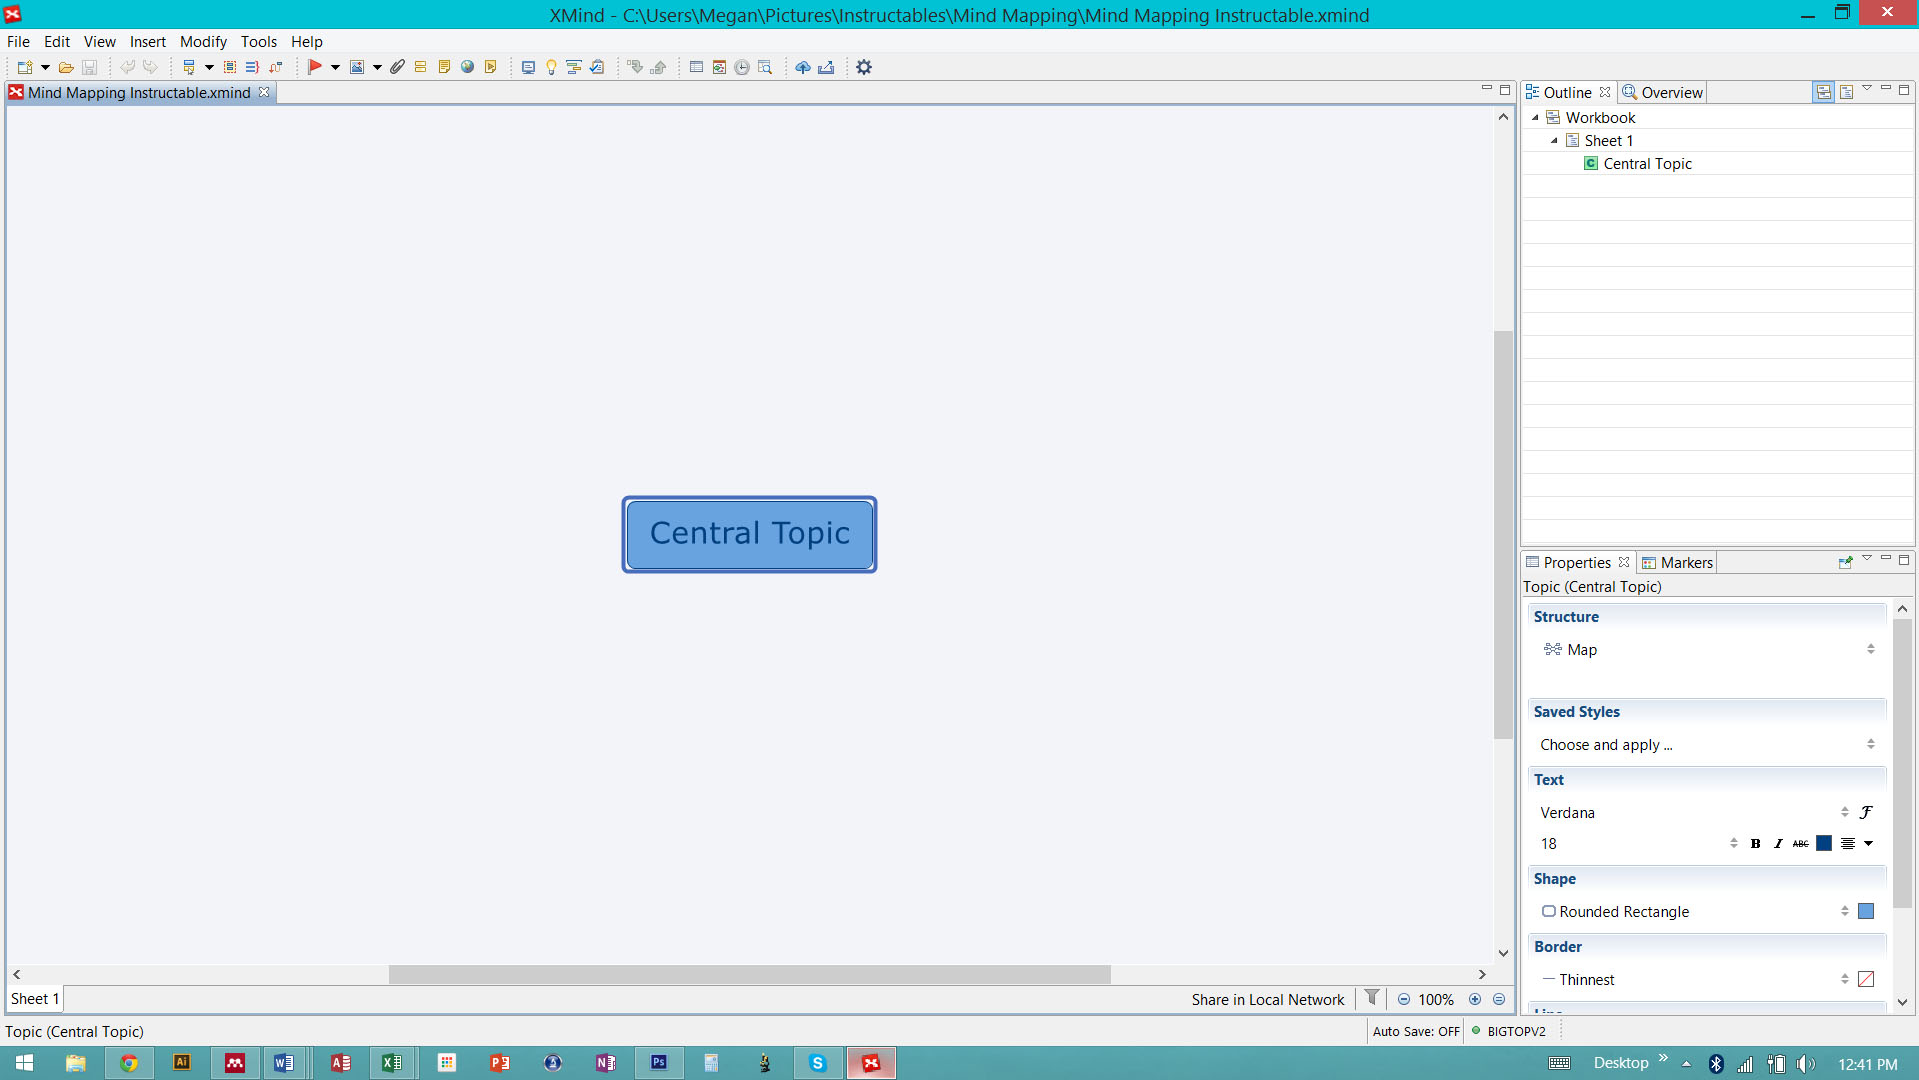
Task: Switch to the Markers tab
Action: point(1677,563)
